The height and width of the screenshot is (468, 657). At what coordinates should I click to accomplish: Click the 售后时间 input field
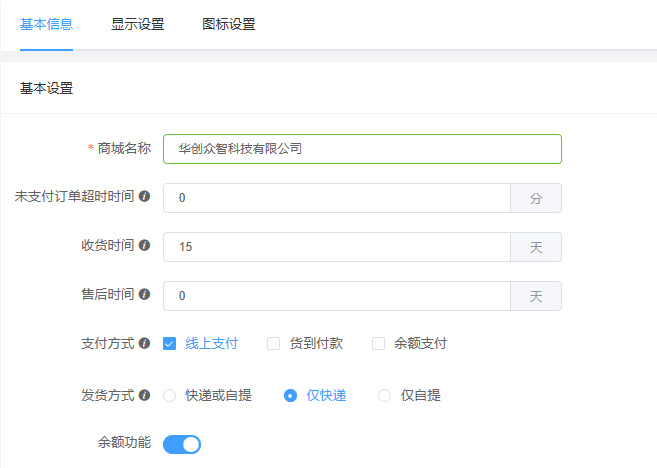(x=337, y=296)
